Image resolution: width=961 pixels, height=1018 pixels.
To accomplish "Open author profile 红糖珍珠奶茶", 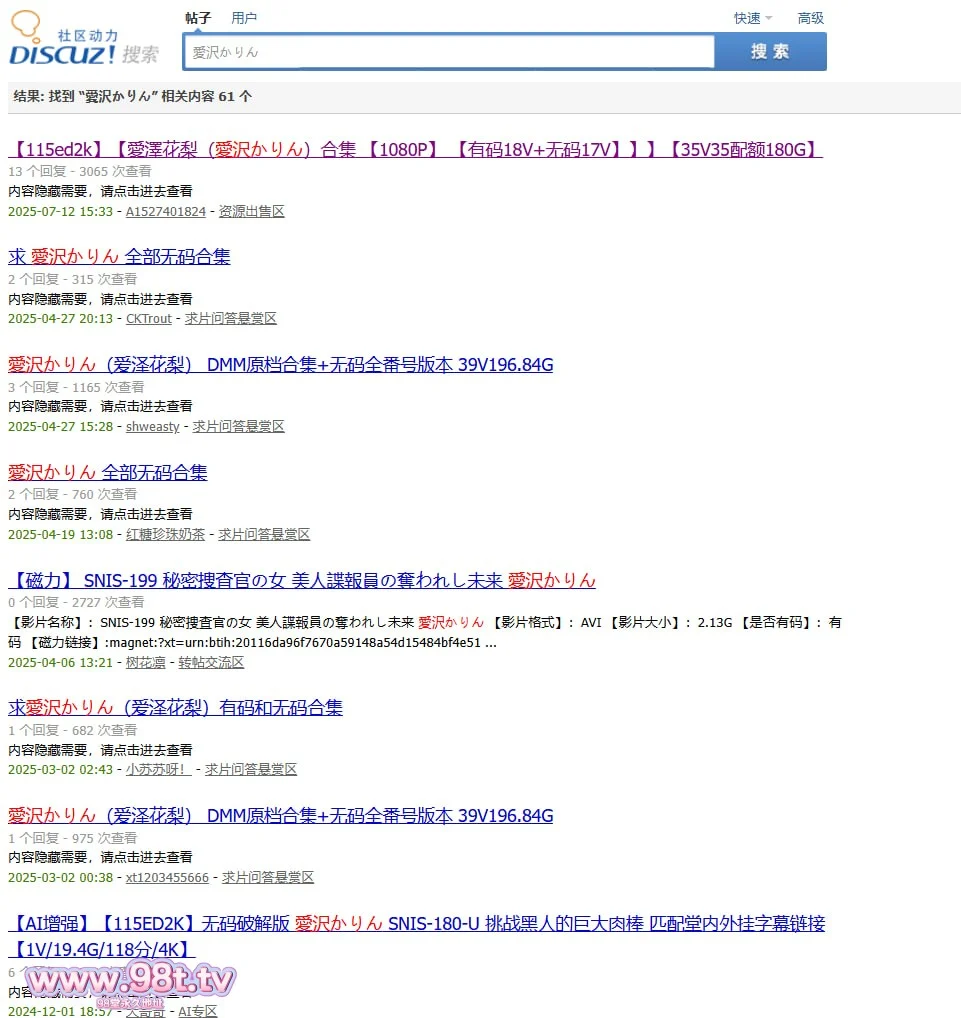I will pyautogui.click(x=165, y=535).
